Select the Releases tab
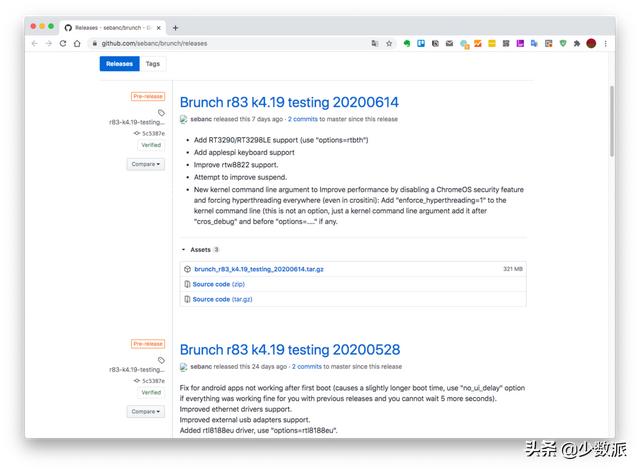 pos(120,64)
